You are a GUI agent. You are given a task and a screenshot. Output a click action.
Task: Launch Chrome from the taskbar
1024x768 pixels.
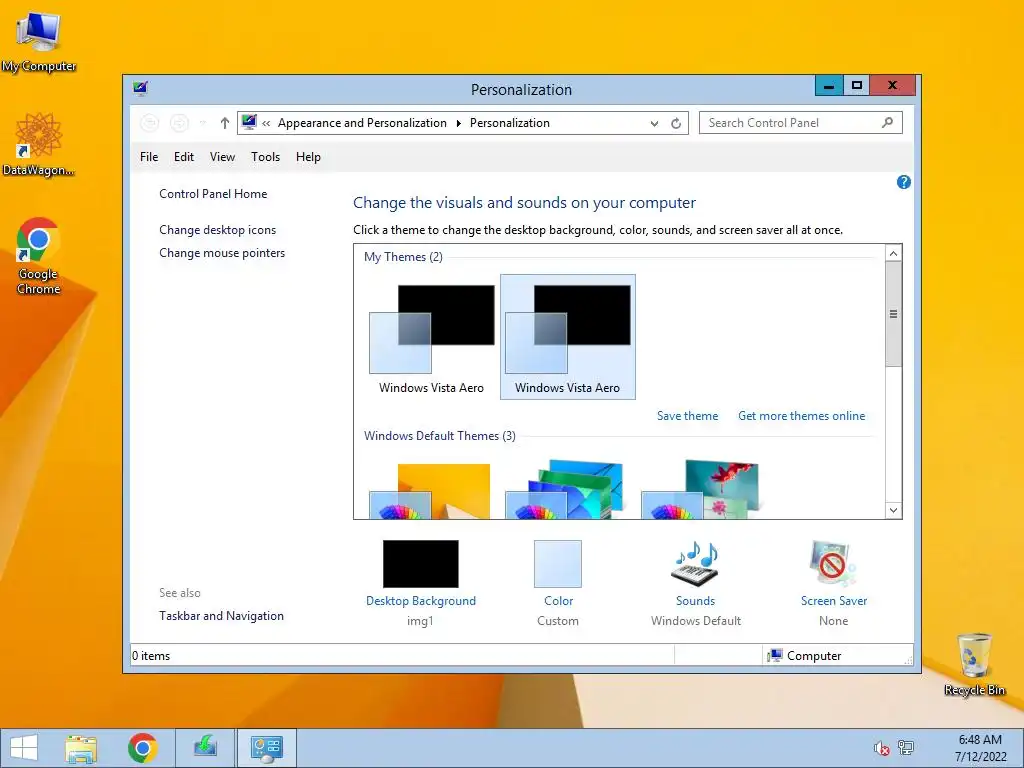142,748
